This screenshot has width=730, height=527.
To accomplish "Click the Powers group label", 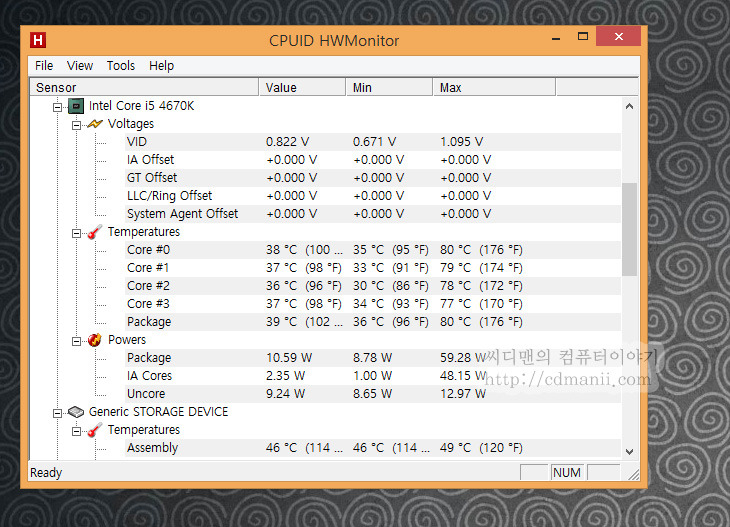I will 127,340.
